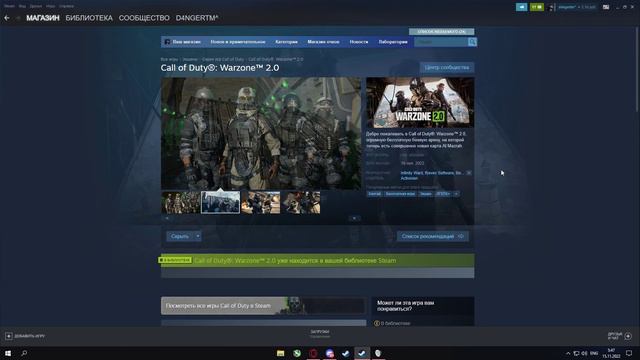Click the store search magnifier icon
Viewport: 640px width, 360px height.
(472, 42)
